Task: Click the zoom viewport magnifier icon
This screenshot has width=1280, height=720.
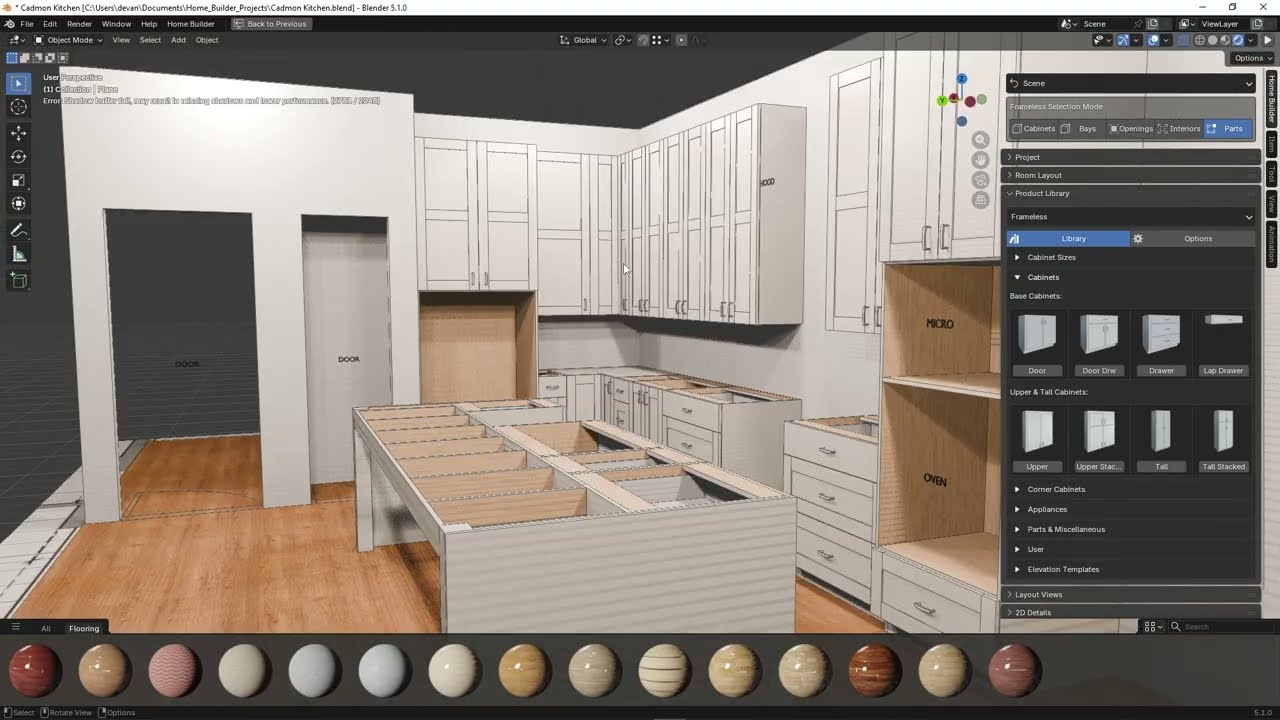Action: [x=981, y=141]
